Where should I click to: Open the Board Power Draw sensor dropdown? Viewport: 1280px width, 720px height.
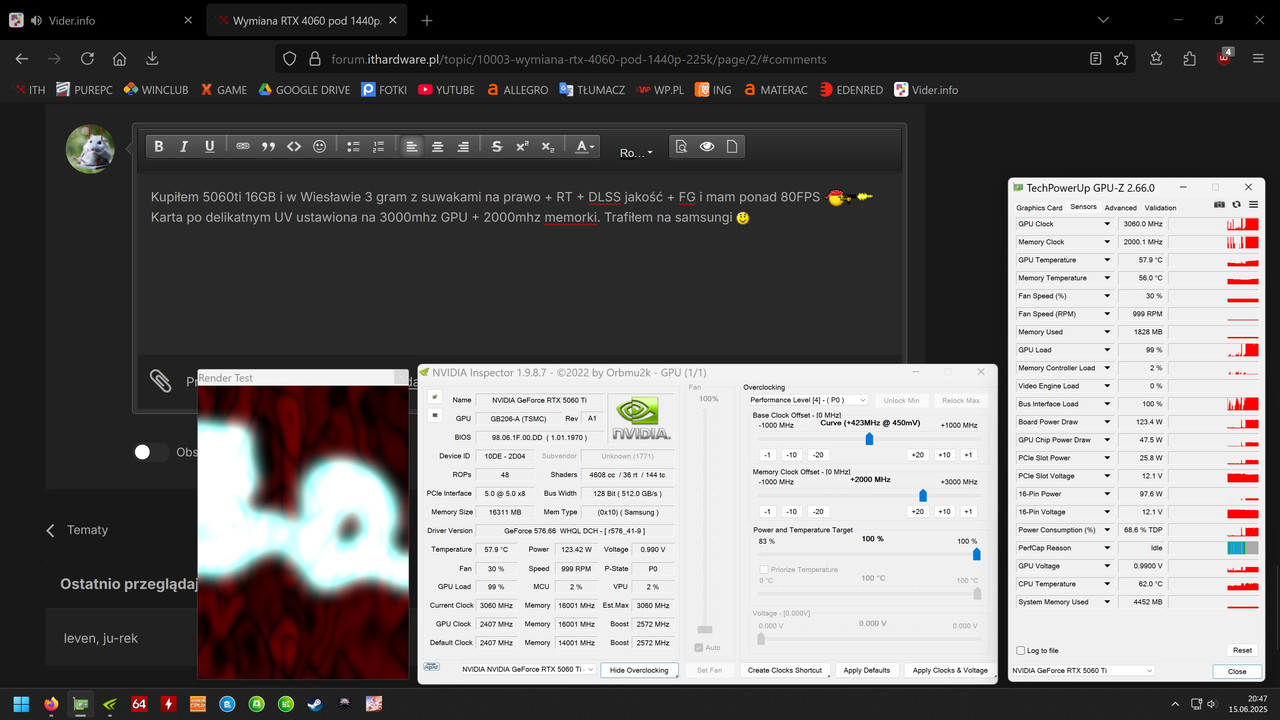pos(1107,422)
